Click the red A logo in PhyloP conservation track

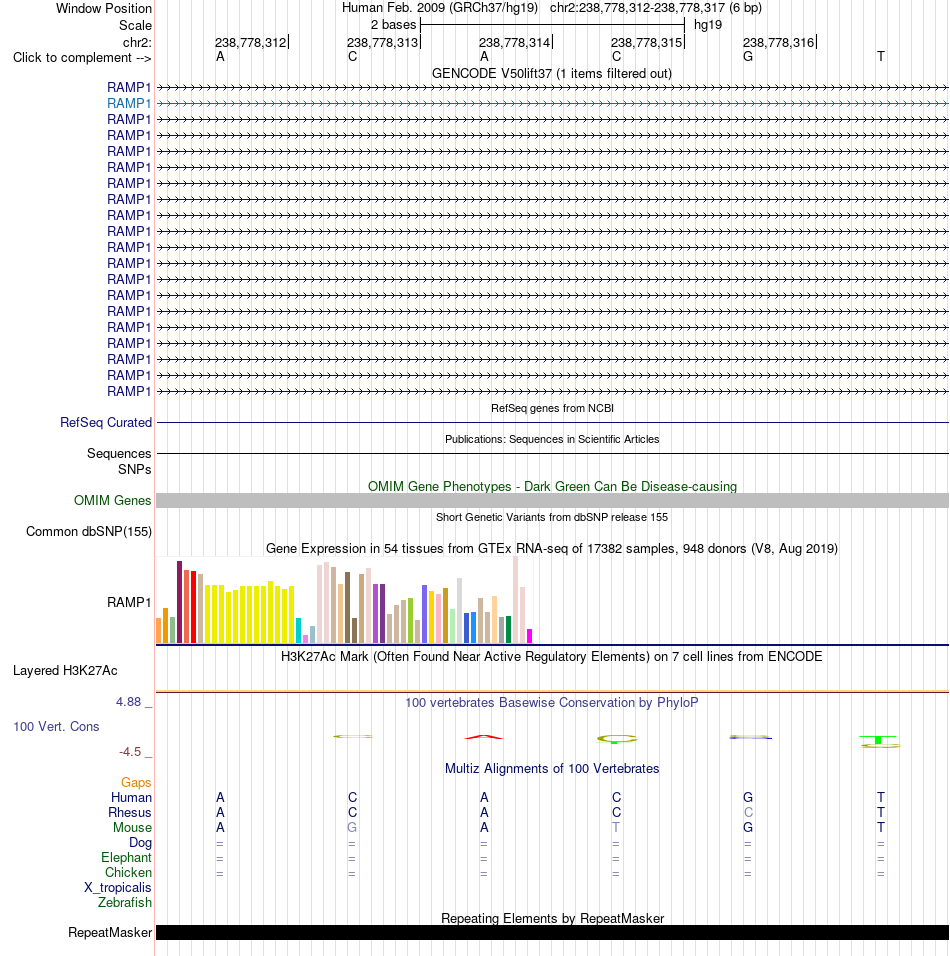(484, 737)
